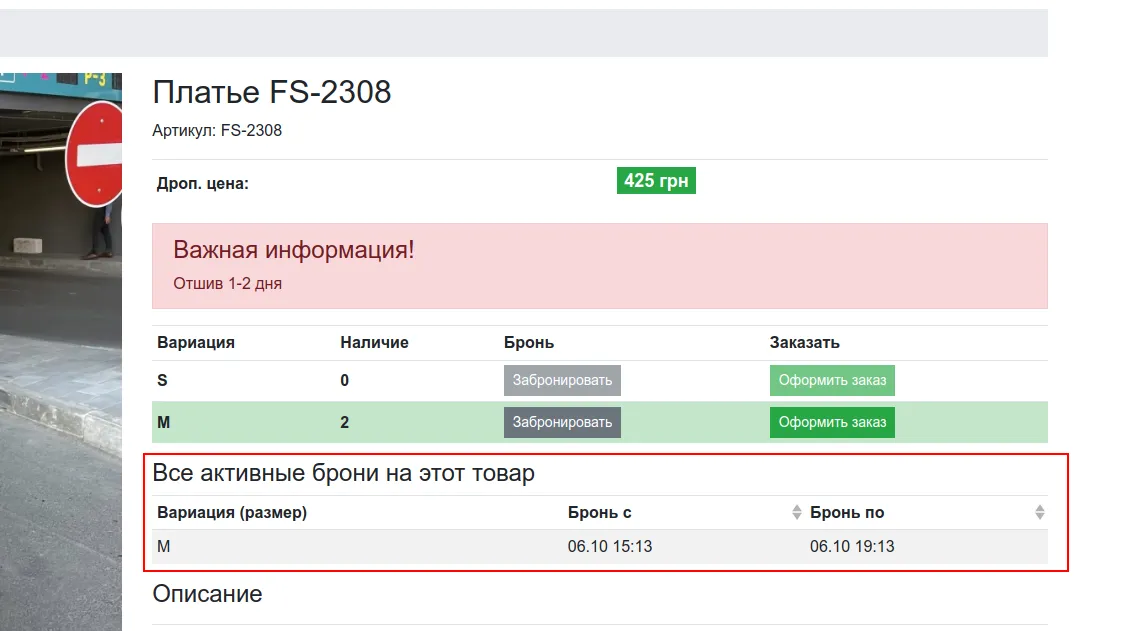Click the Бронь по column header
This screenshot has width=1139, height=631.
coord(847,513)
